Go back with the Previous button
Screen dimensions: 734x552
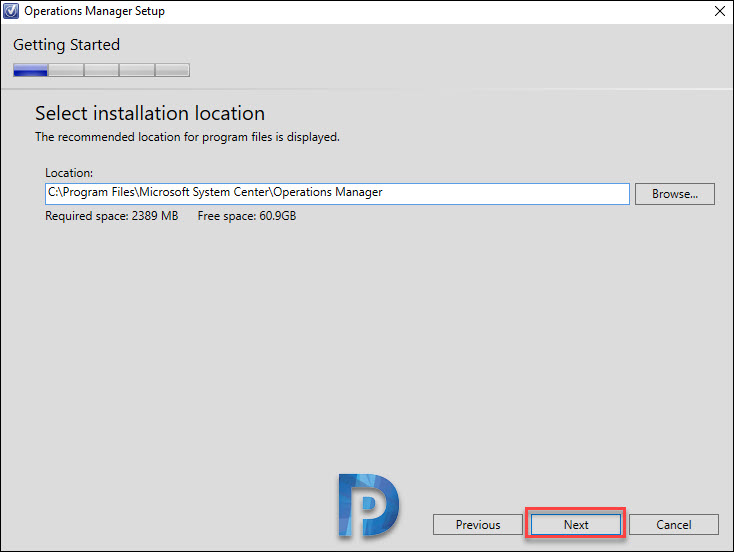tap(477, 524)
